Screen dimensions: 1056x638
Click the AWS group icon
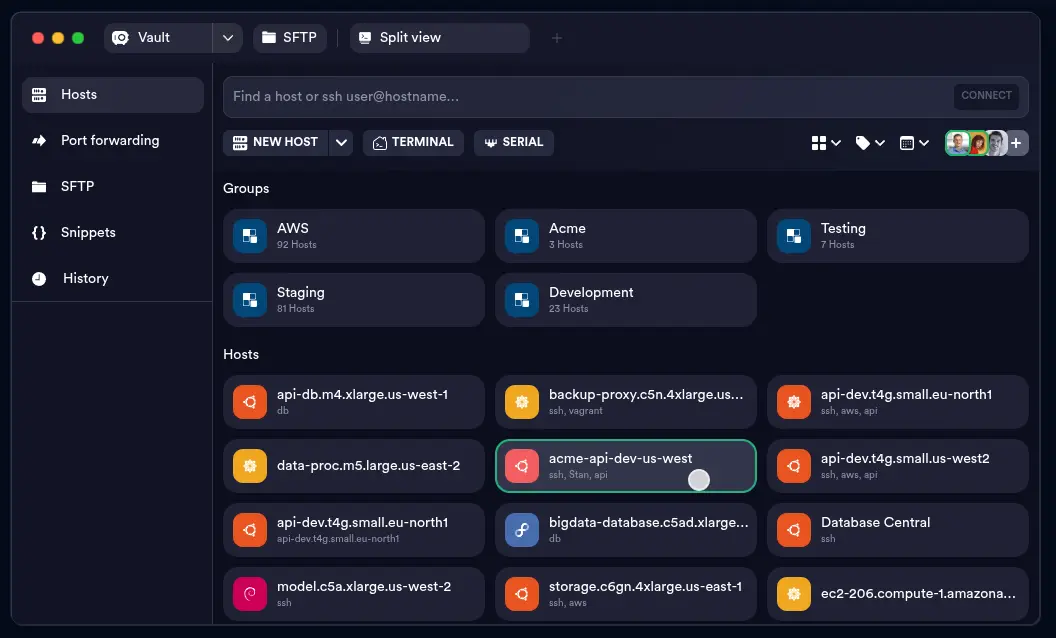pos(249,236)
